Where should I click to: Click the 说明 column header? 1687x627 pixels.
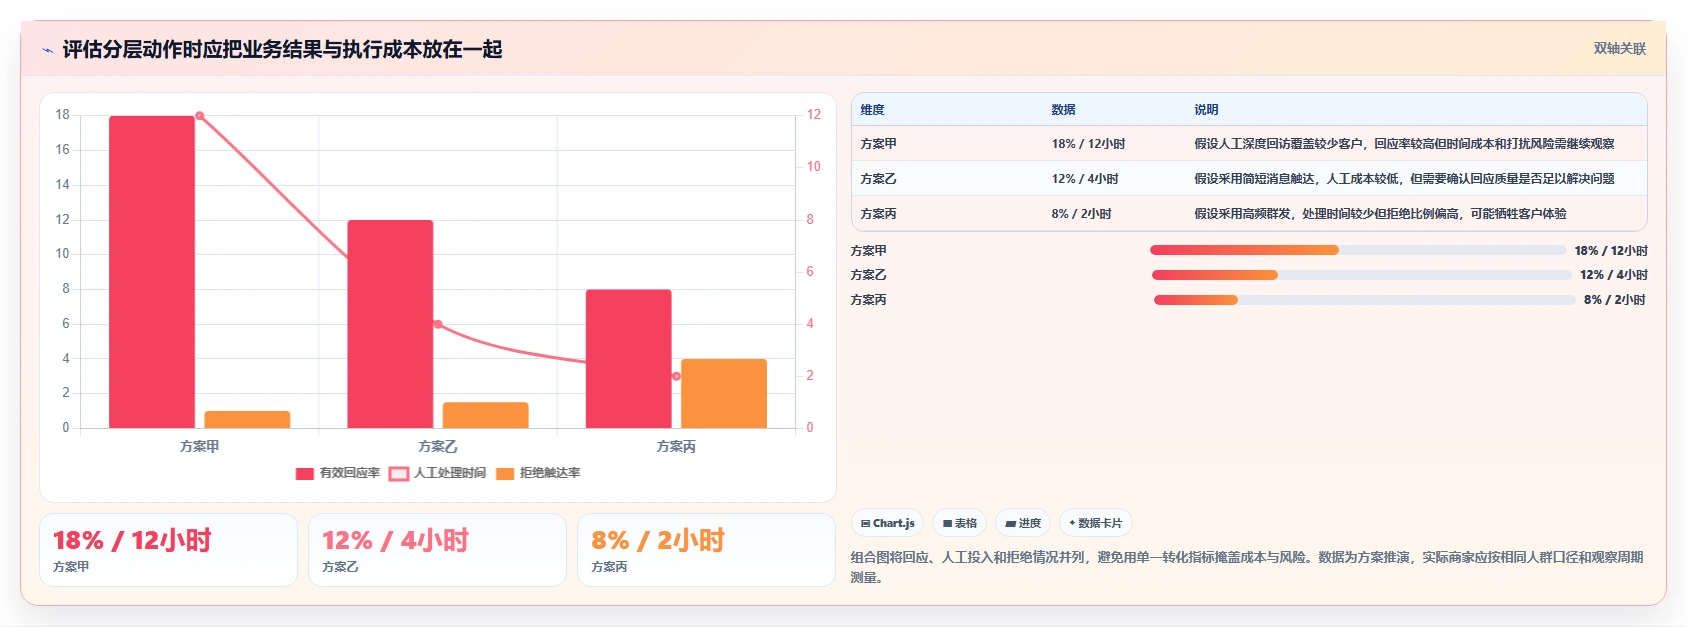1206,110
